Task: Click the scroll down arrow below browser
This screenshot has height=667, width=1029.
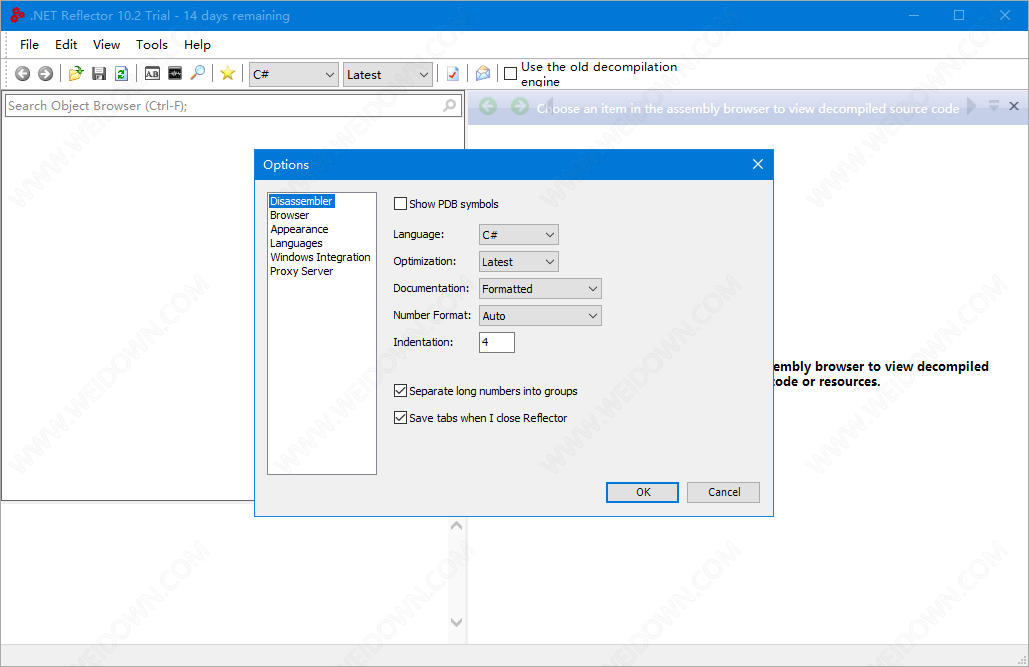Action: click(x=456, y=621)
